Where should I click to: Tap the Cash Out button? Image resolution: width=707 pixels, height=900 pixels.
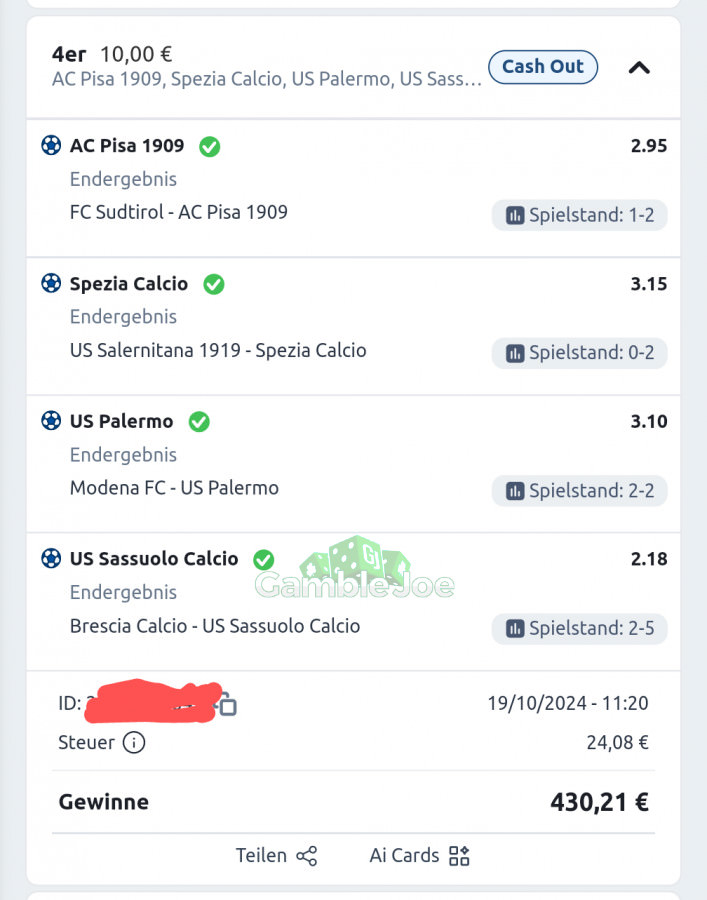[543, 67]
